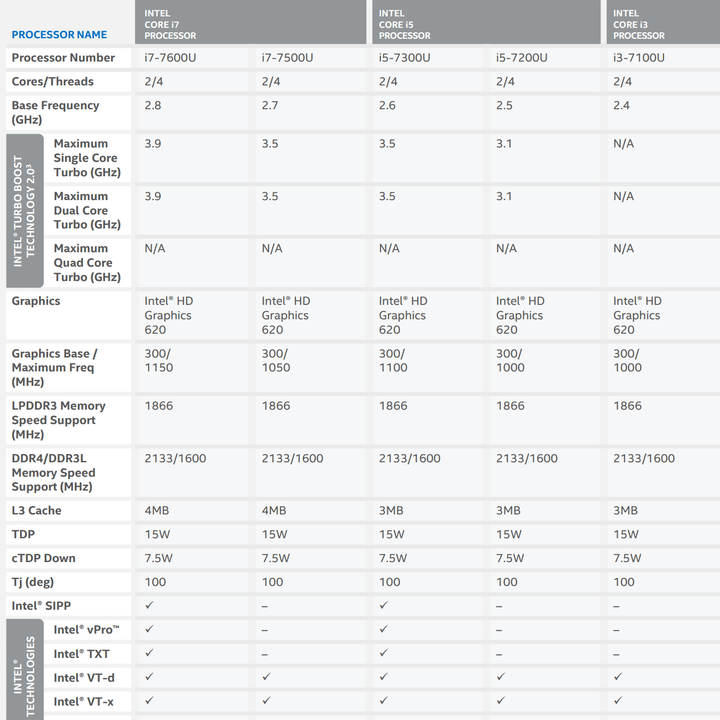
Task: Click the i7-7500U processor number cell
Action: (x=287, y=58)
